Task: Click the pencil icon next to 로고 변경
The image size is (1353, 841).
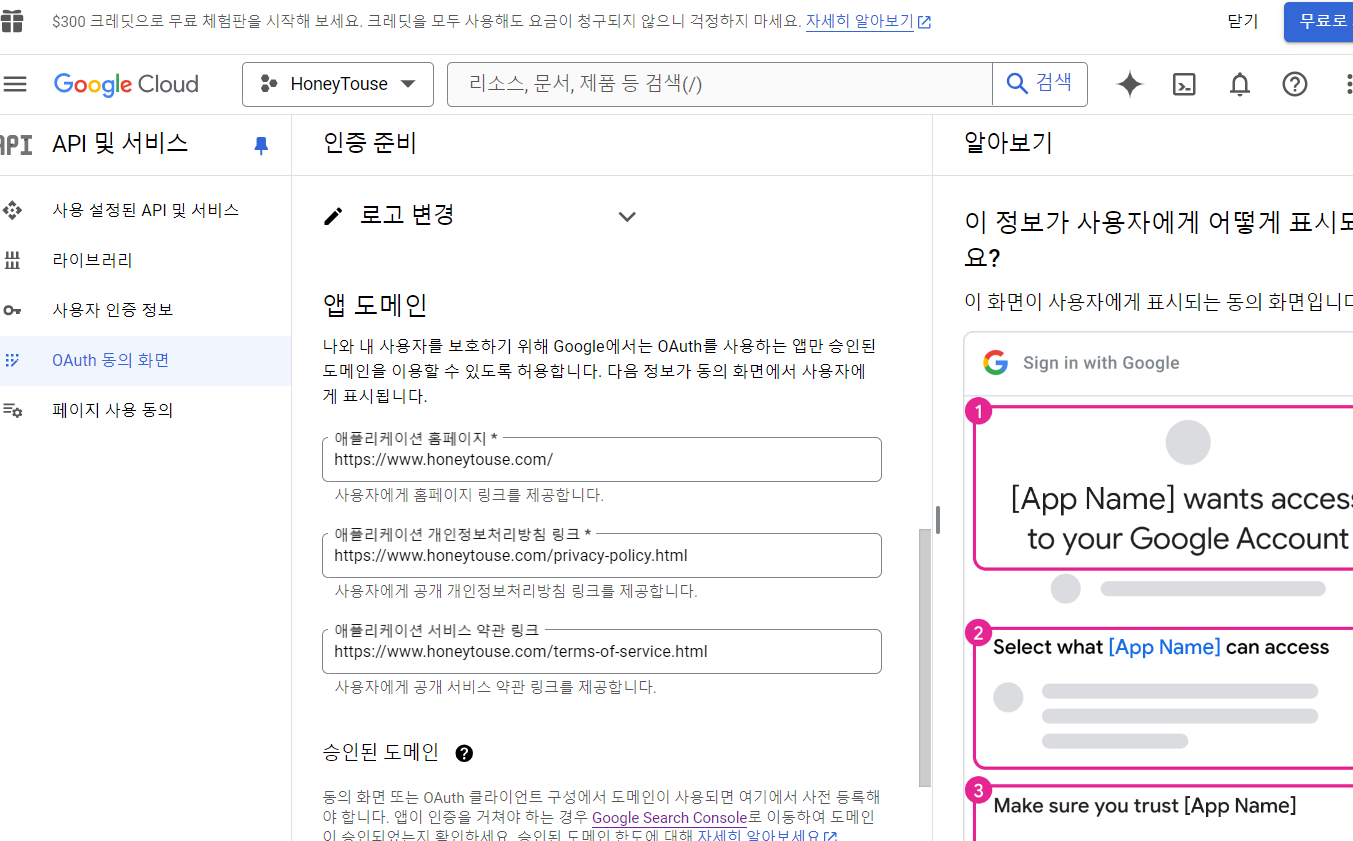Action: coord(334,216)
